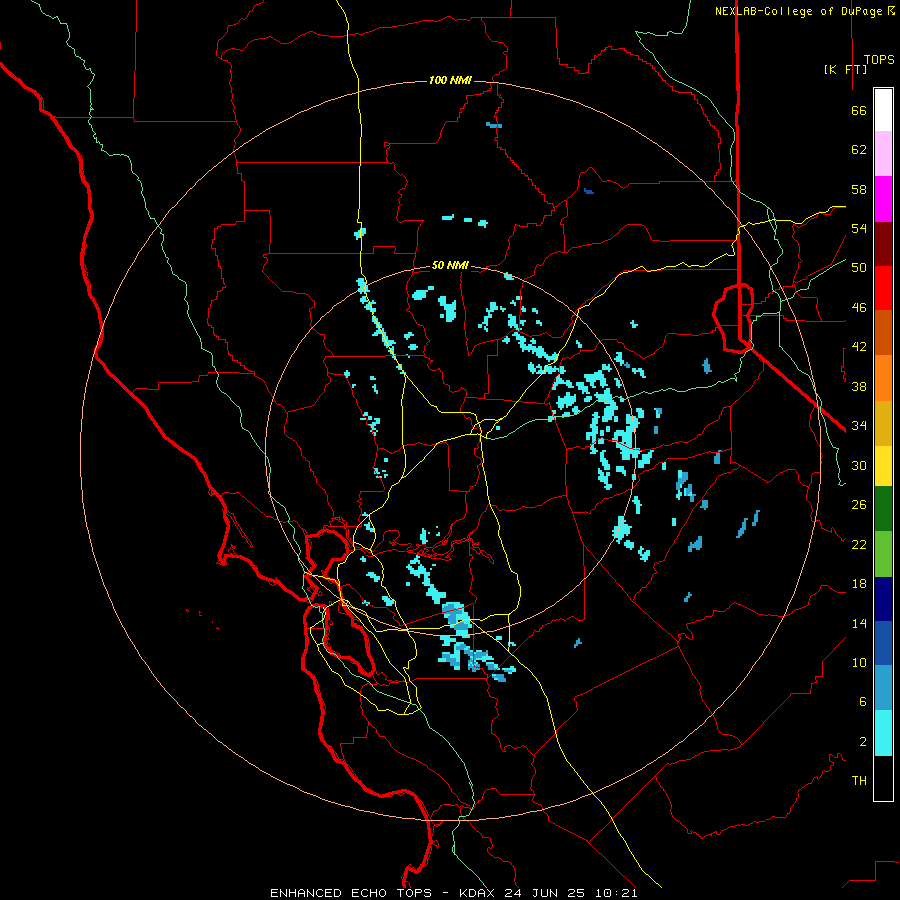Click the dark green 30 kft swatch
Screen dimensions: 900x900
click(x=883, y=509)
